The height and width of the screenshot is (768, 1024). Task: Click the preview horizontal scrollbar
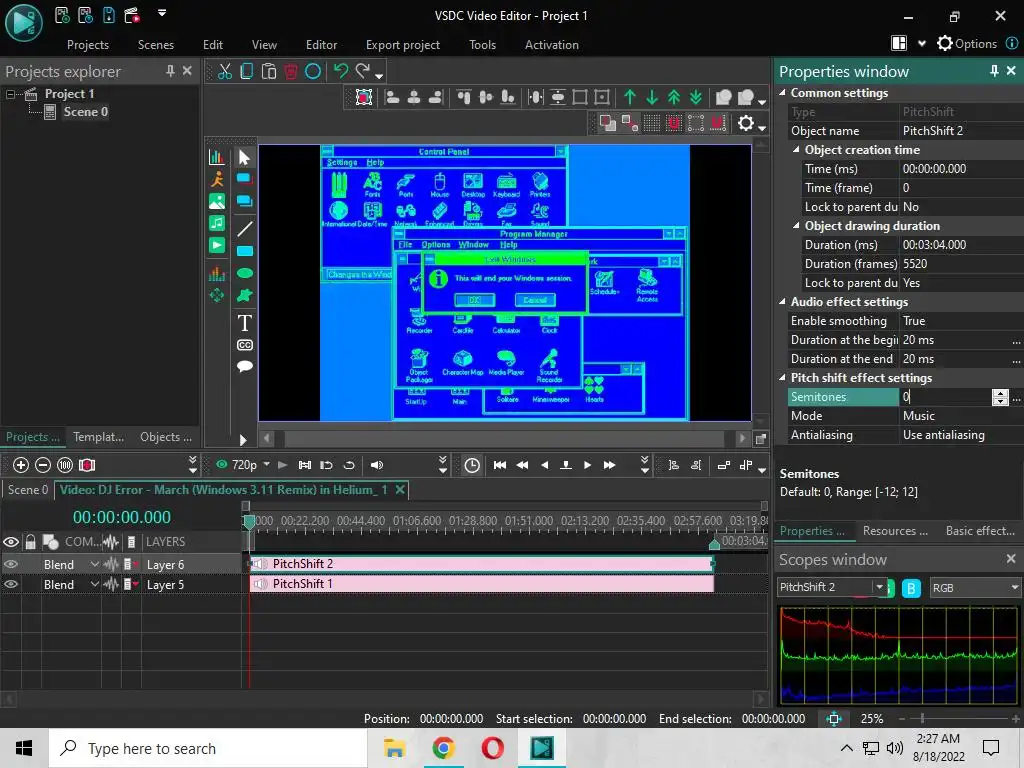504,438
